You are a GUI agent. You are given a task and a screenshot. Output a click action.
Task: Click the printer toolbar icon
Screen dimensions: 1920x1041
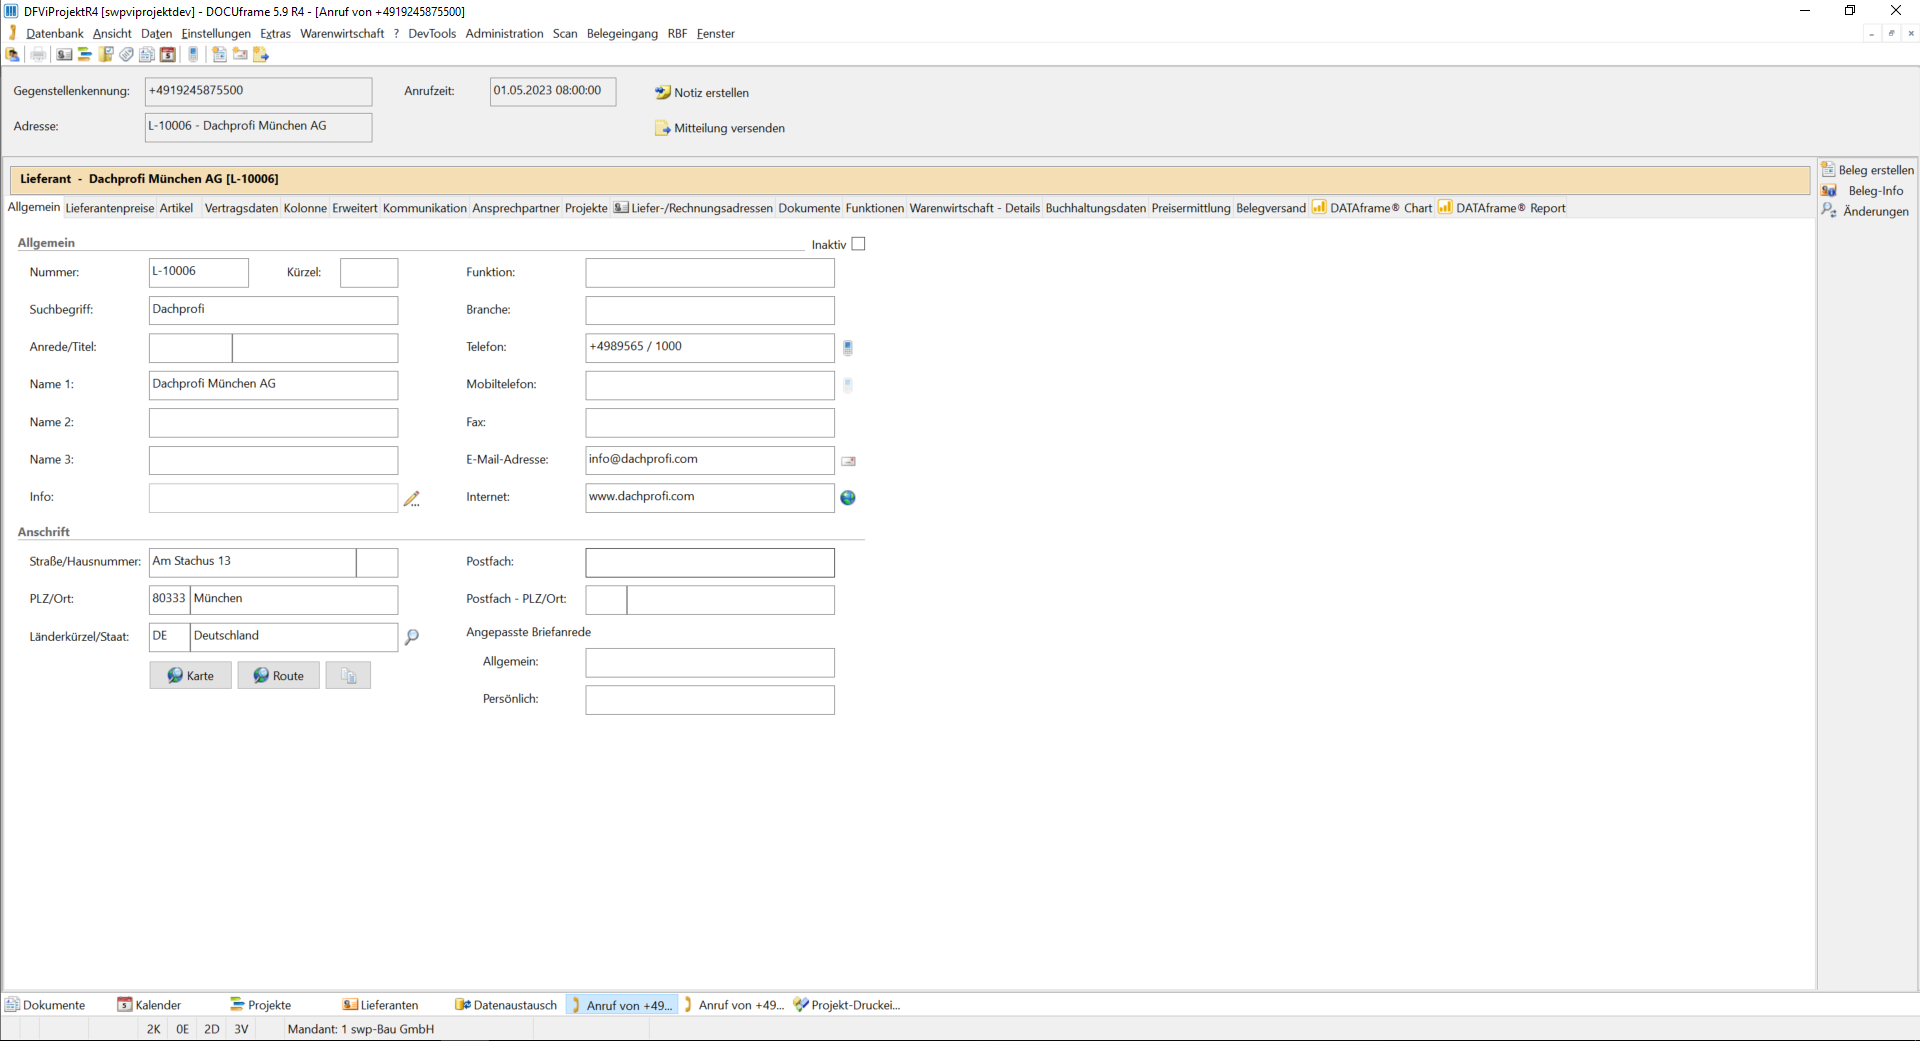(x=38, y=54)
